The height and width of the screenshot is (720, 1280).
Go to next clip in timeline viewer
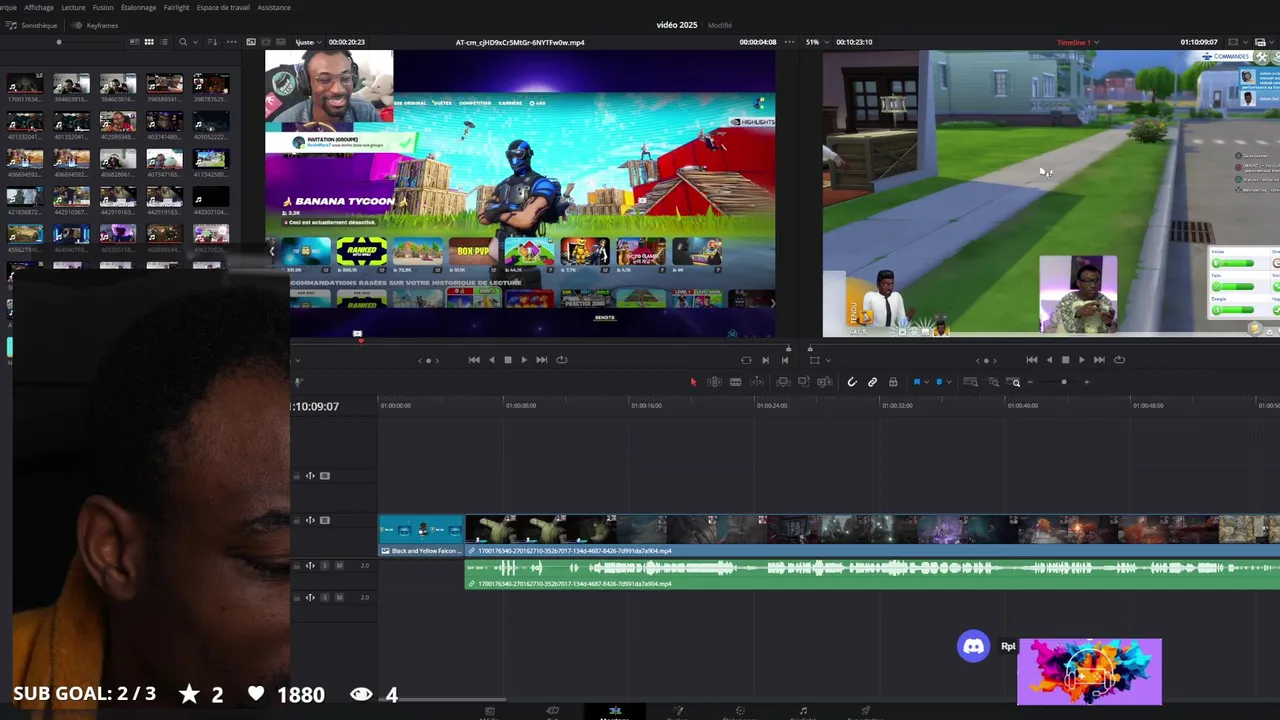click(1099, 360)
